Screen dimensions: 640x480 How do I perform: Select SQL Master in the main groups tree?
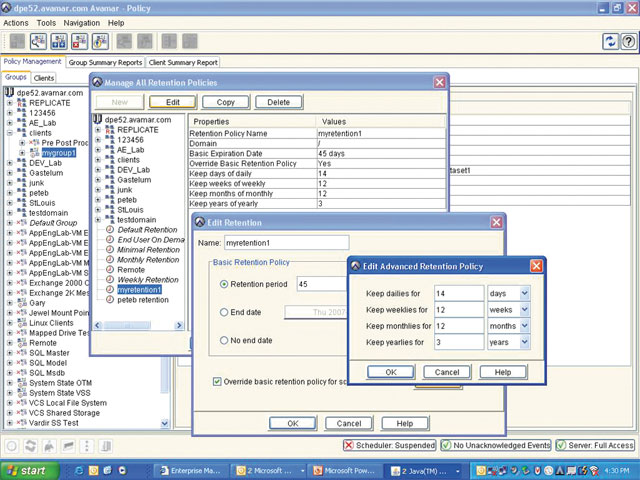point(49,353)
